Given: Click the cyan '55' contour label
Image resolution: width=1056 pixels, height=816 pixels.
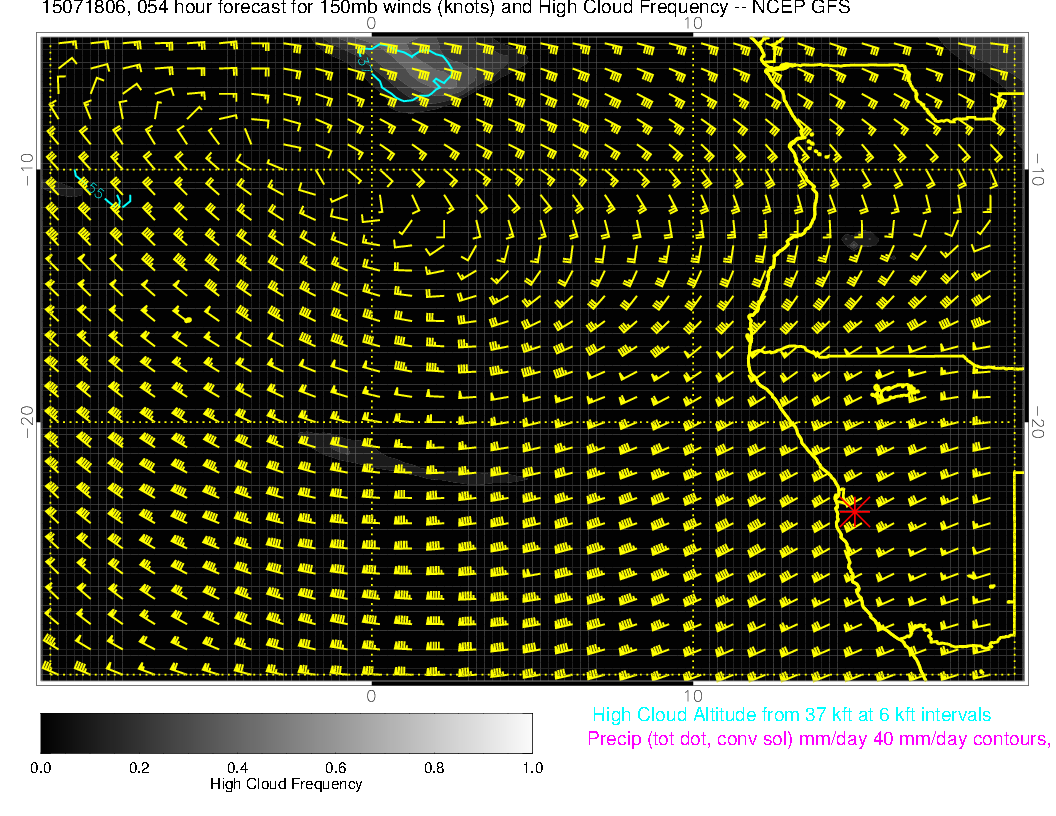Looking at the screenshot, I should (92, 187).
